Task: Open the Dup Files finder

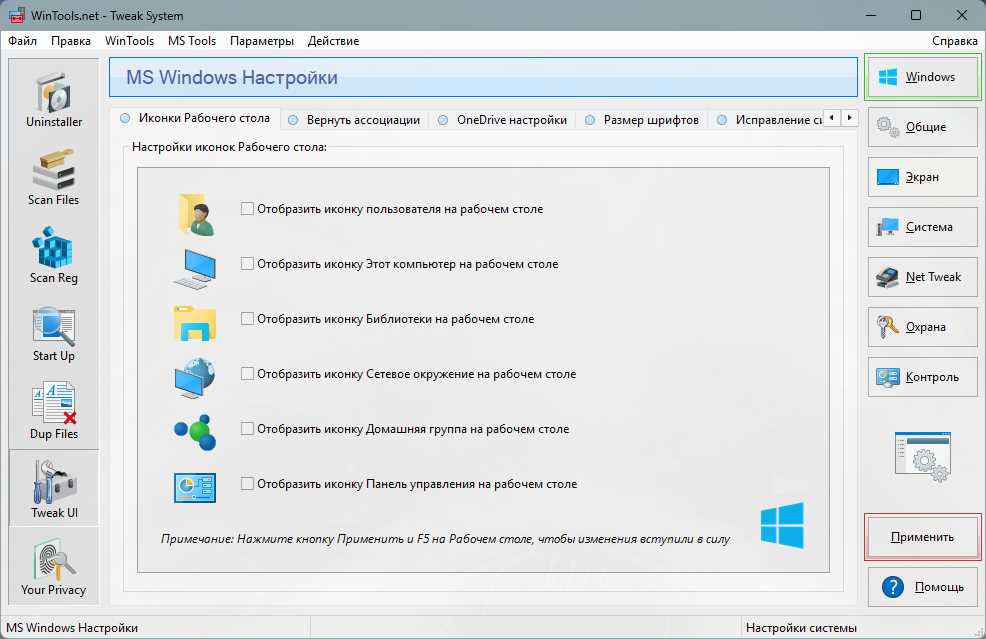Action: pyautogui.click(x=54, y=411)
